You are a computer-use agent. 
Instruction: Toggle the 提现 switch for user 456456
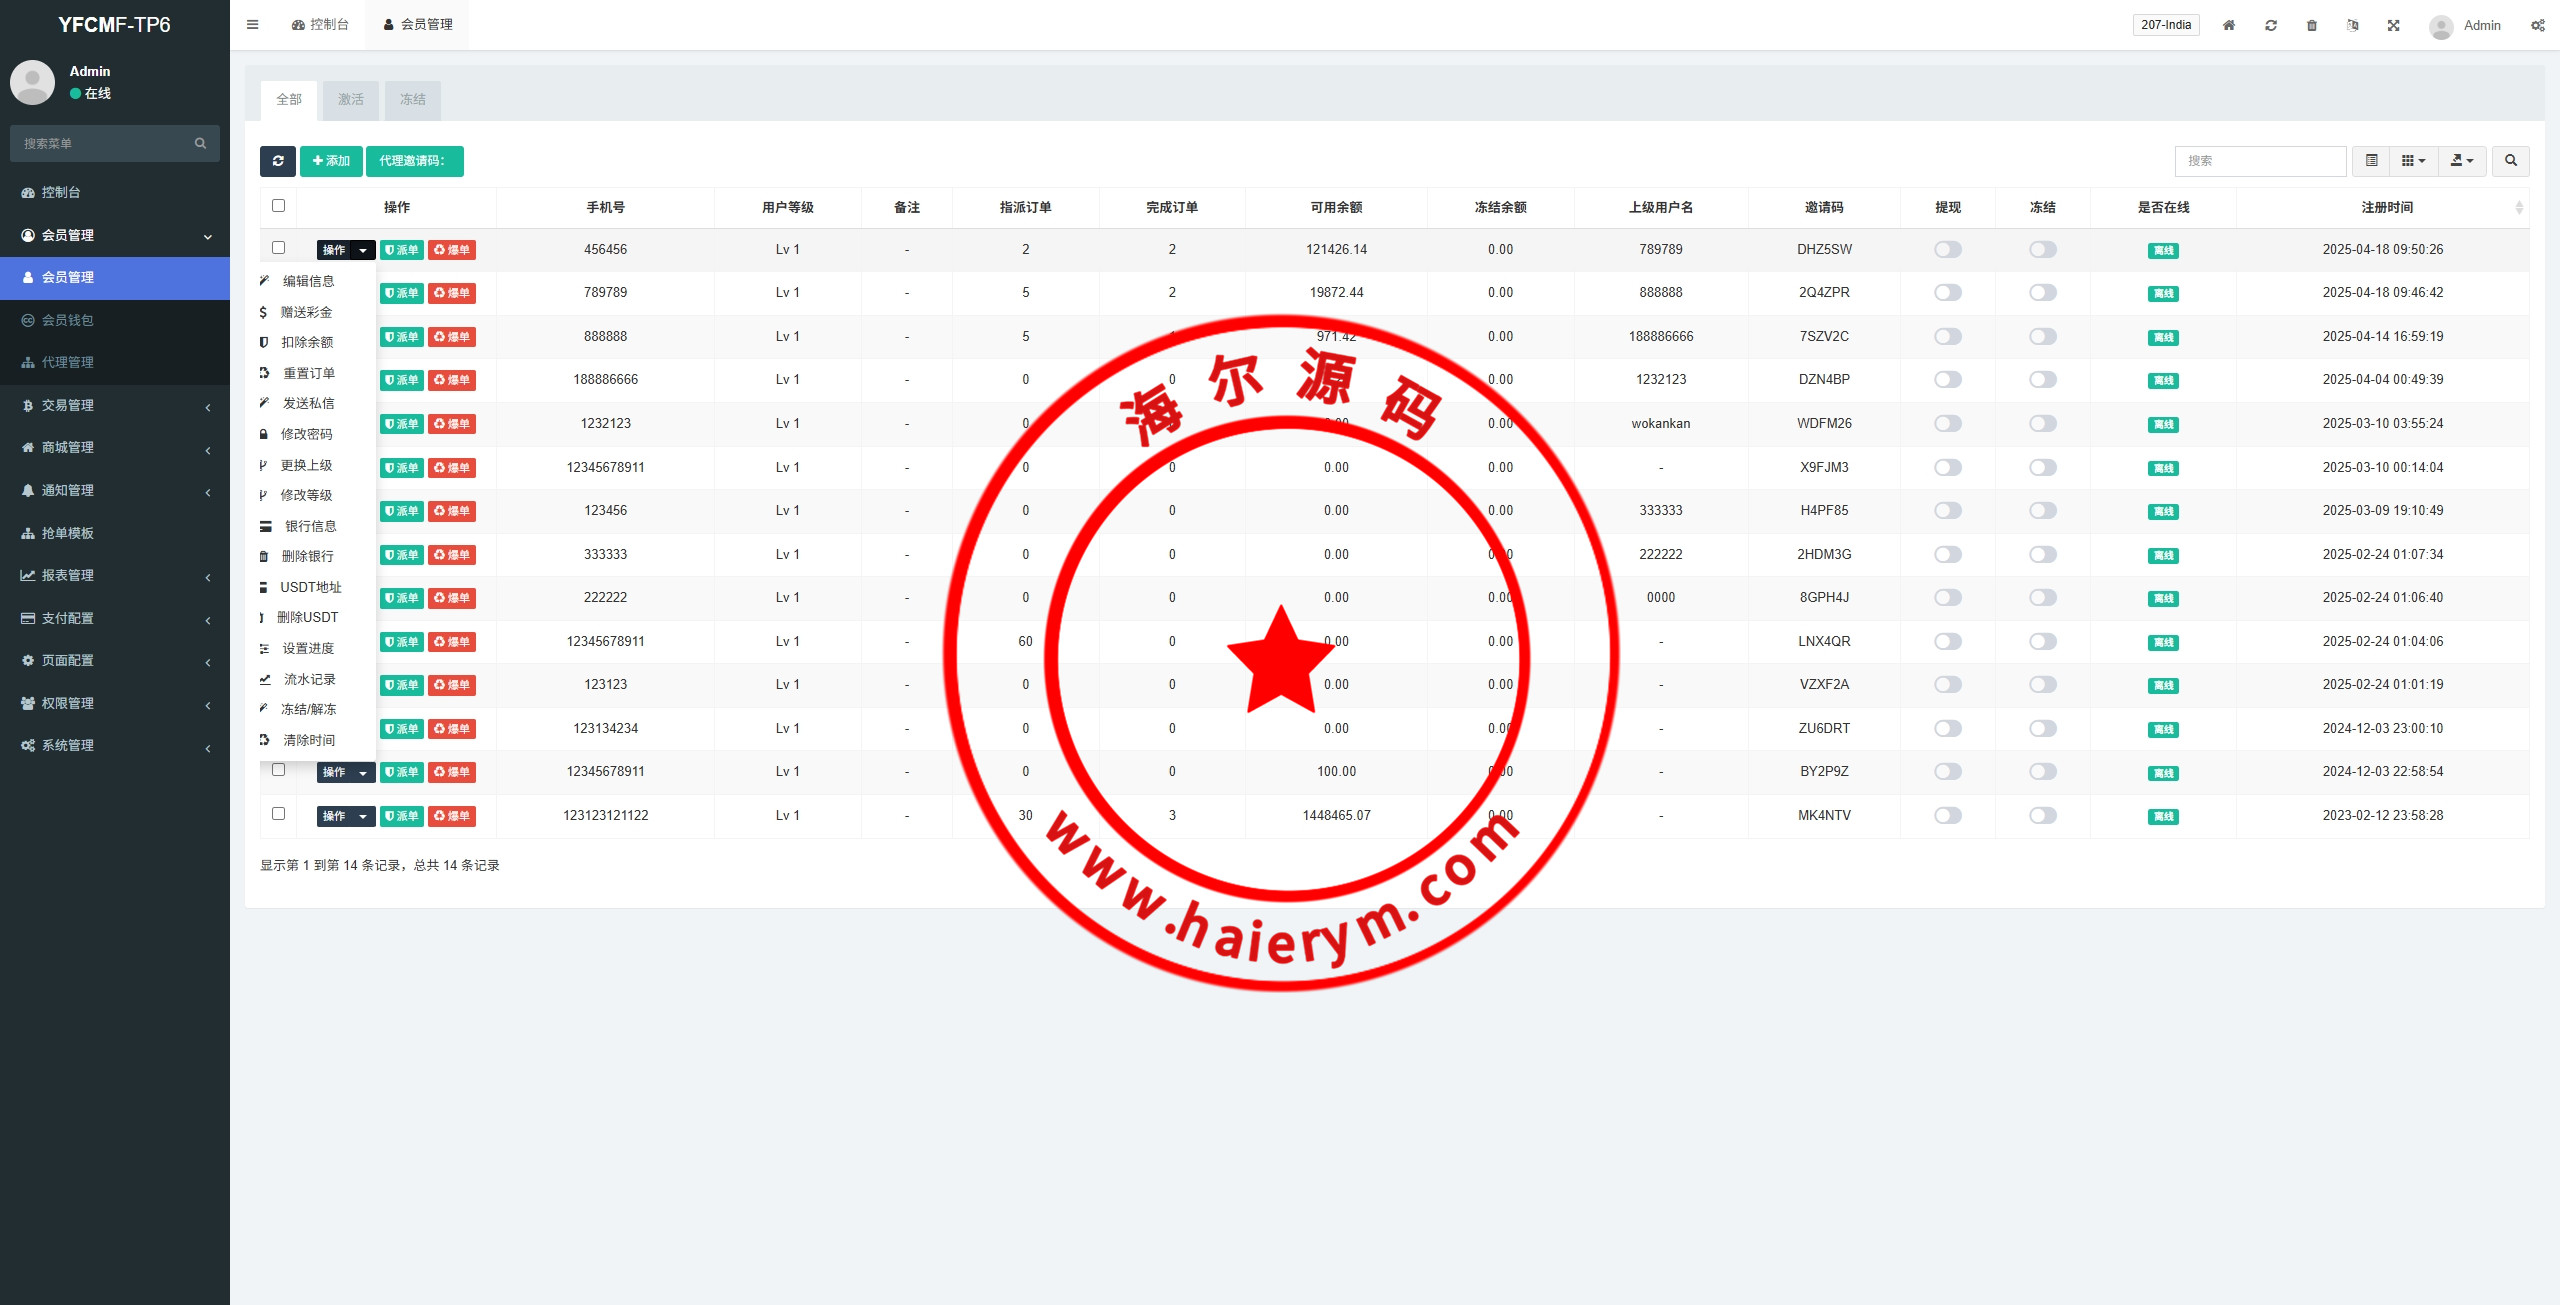pyautogui.click(x=1948, y=250)
